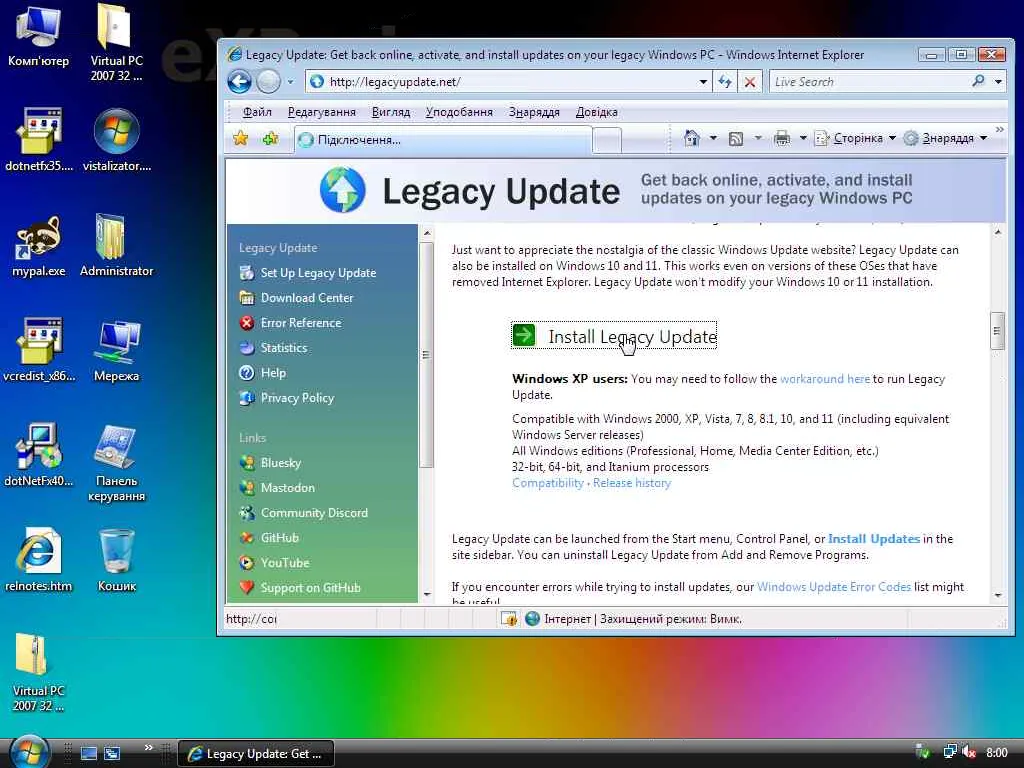Click the main page scrollbar thumb
Screen dimensions: 1024x768
[x=997, y=330]
